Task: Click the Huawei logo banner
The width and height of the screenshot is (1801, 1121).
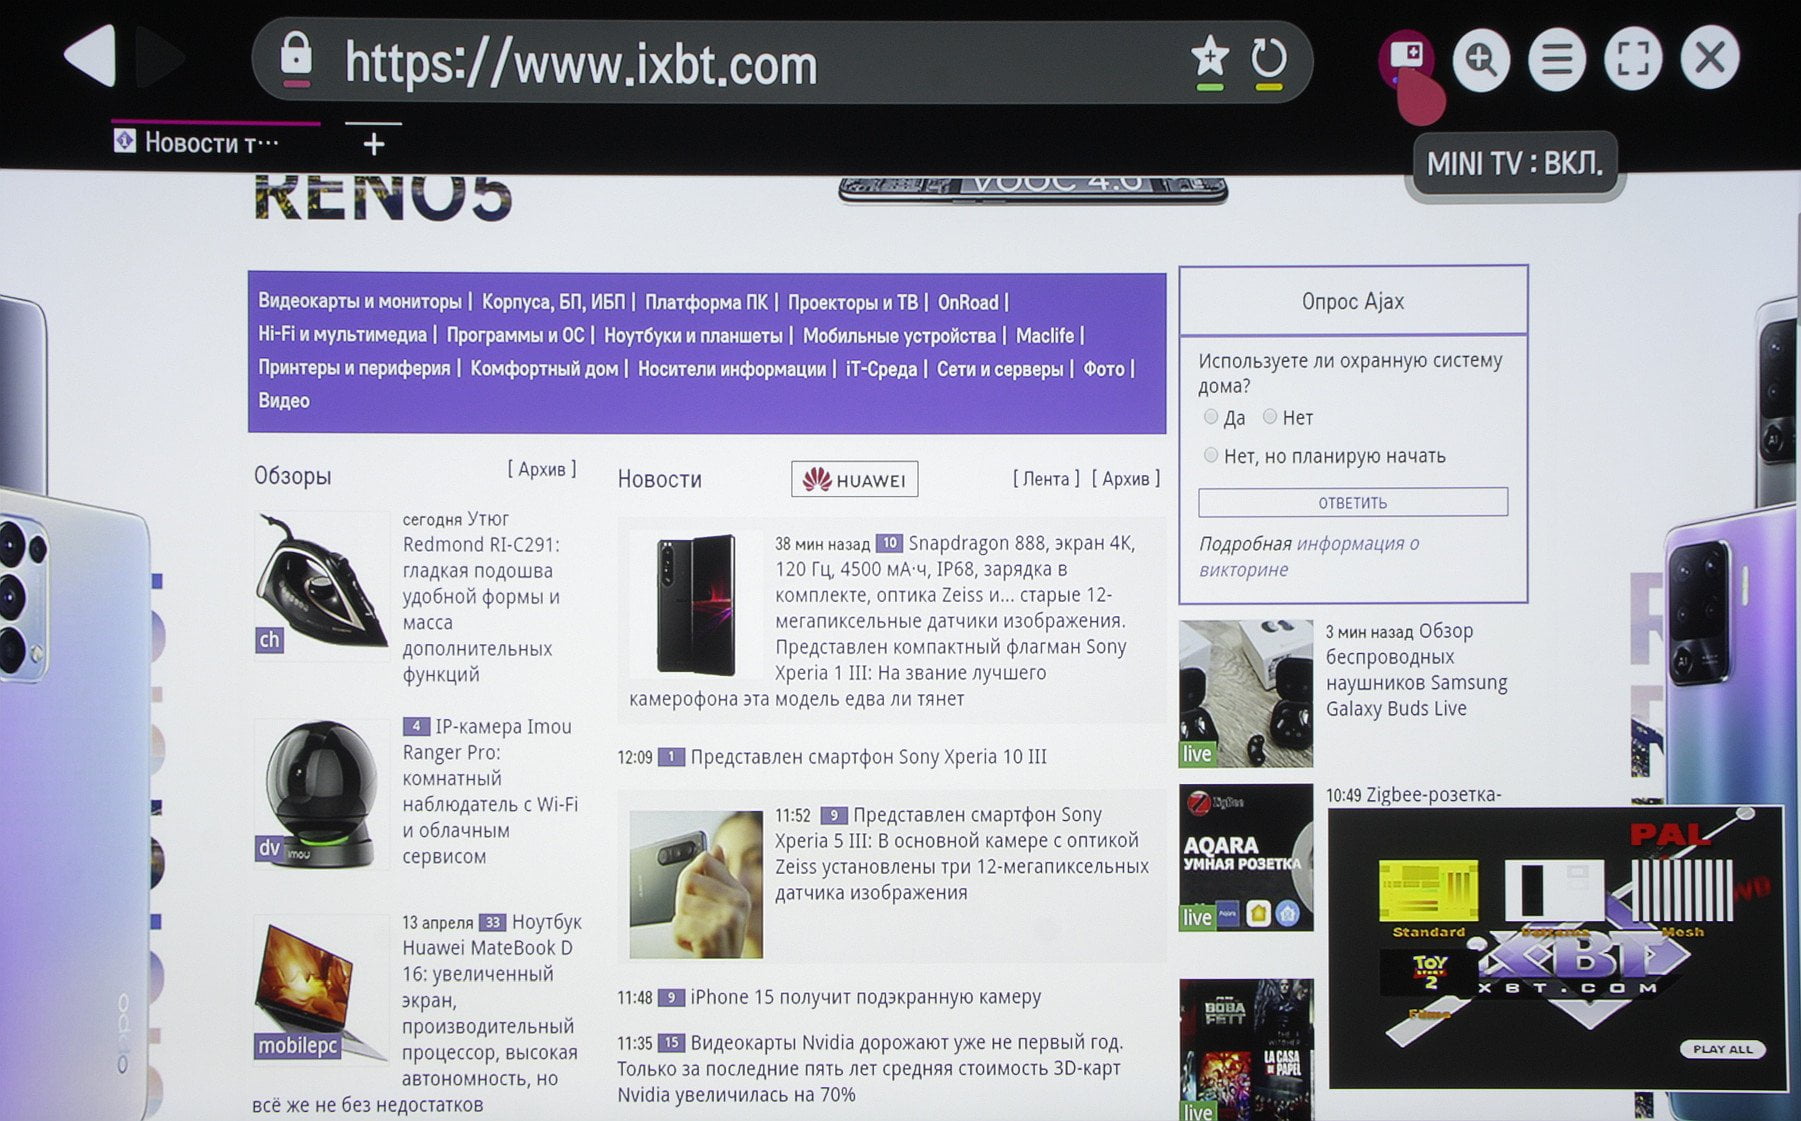Action: (x=854, y=479)
